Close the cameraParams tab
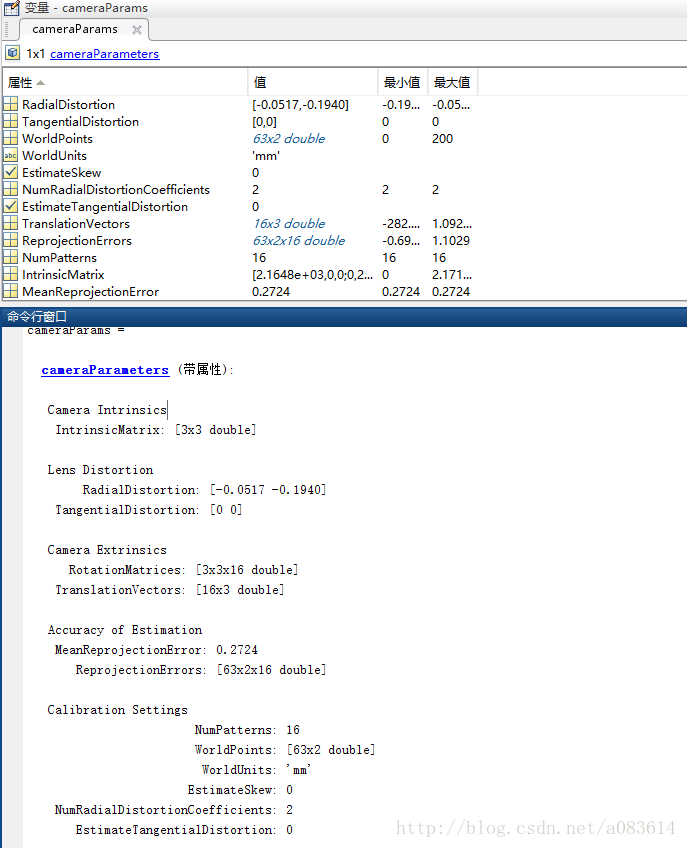 137,30
